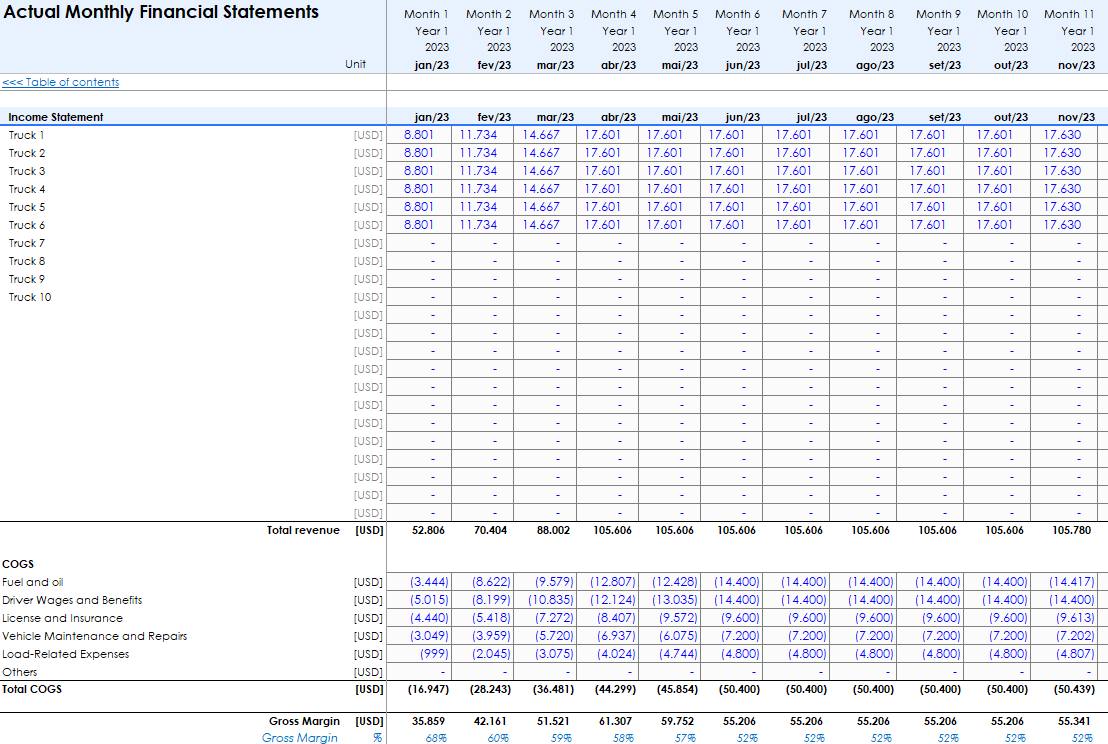
Task: Select Truck 1 revenue cell for jan/23
Action: [x=419, y=135]
